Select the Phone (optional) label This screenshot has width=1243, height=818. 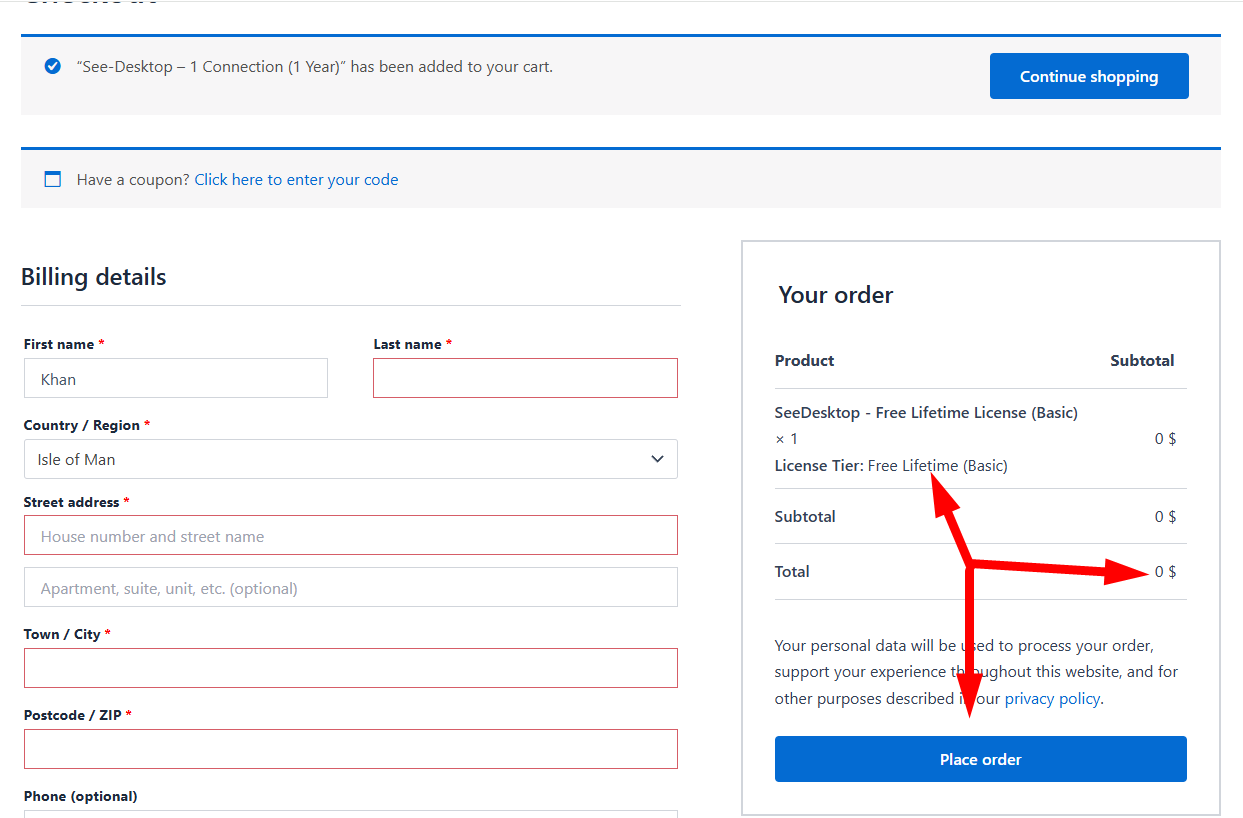tap(81, 796)
